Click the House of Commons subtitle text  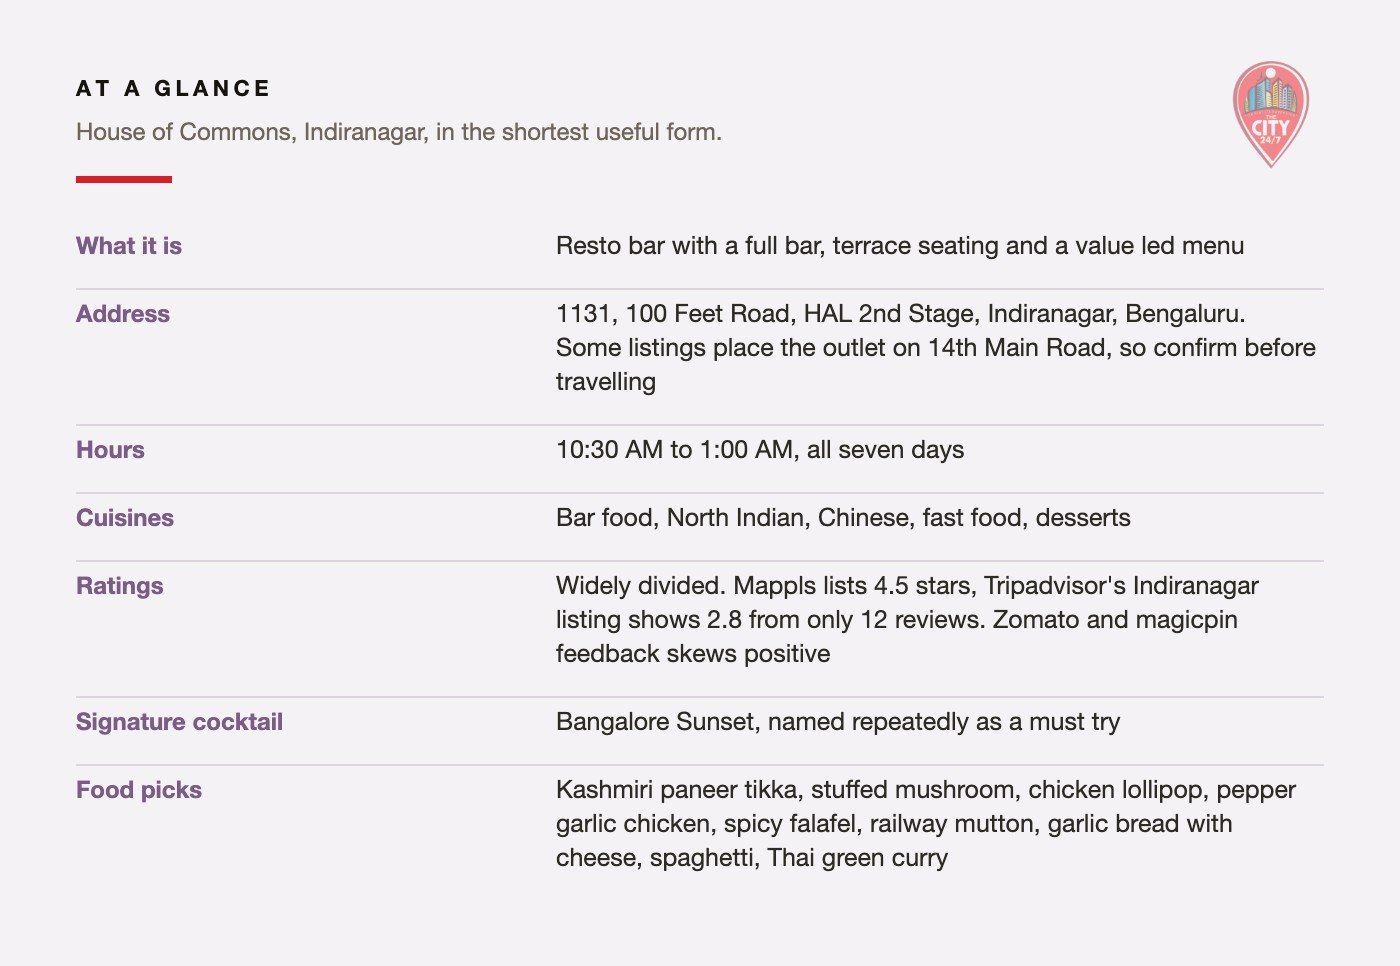(399, 132)
